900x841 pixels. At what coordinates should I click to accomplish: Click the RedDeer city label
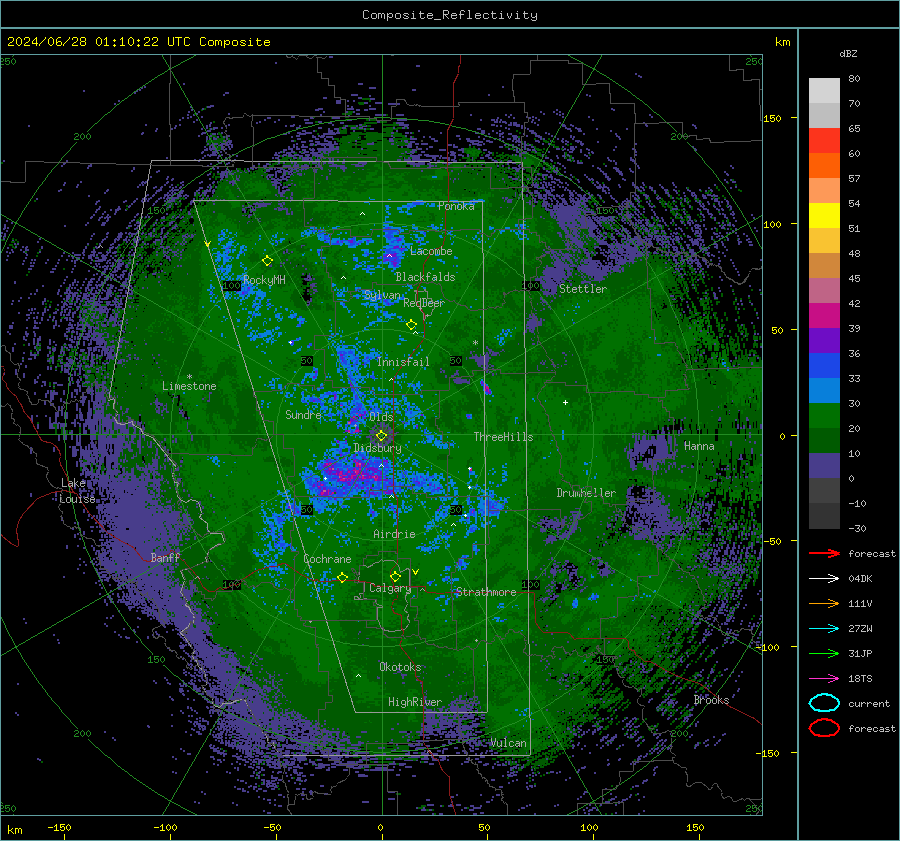click(424, 303)
